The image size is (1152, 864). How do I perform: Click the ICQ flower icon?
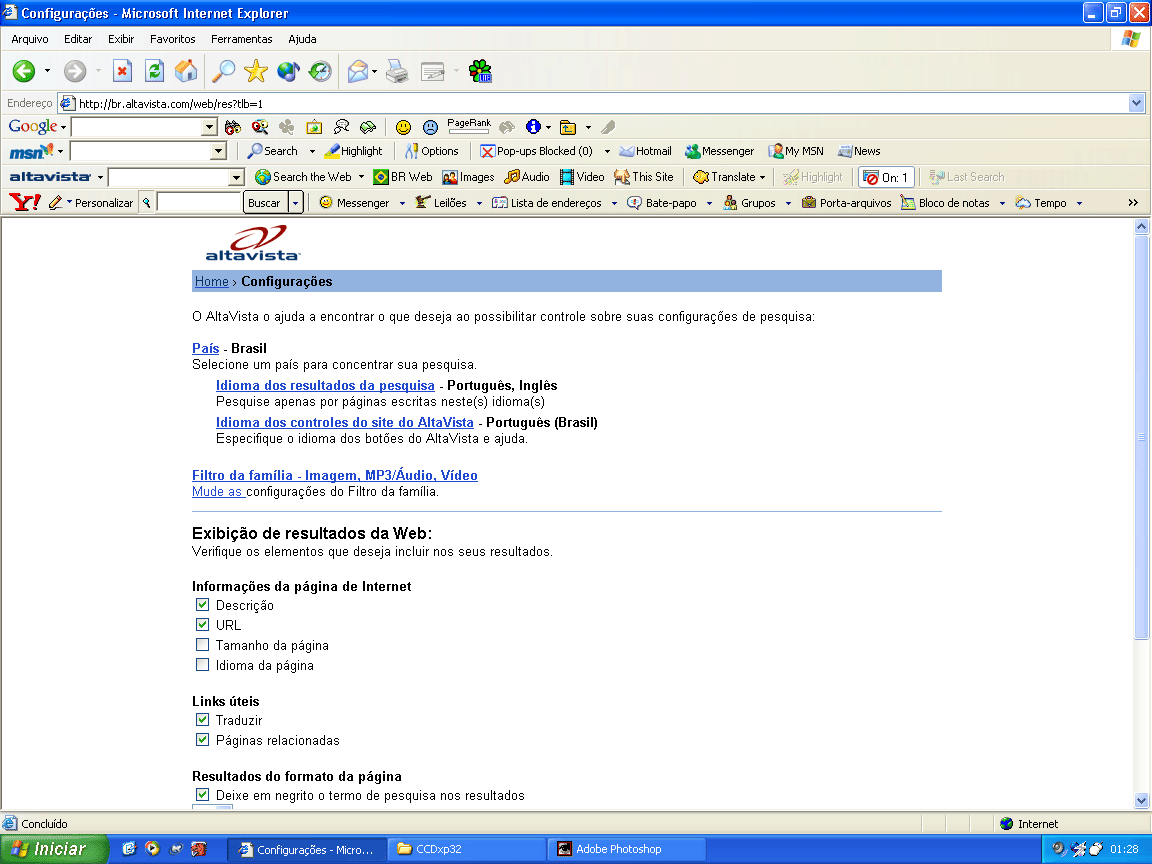[480, 71]
